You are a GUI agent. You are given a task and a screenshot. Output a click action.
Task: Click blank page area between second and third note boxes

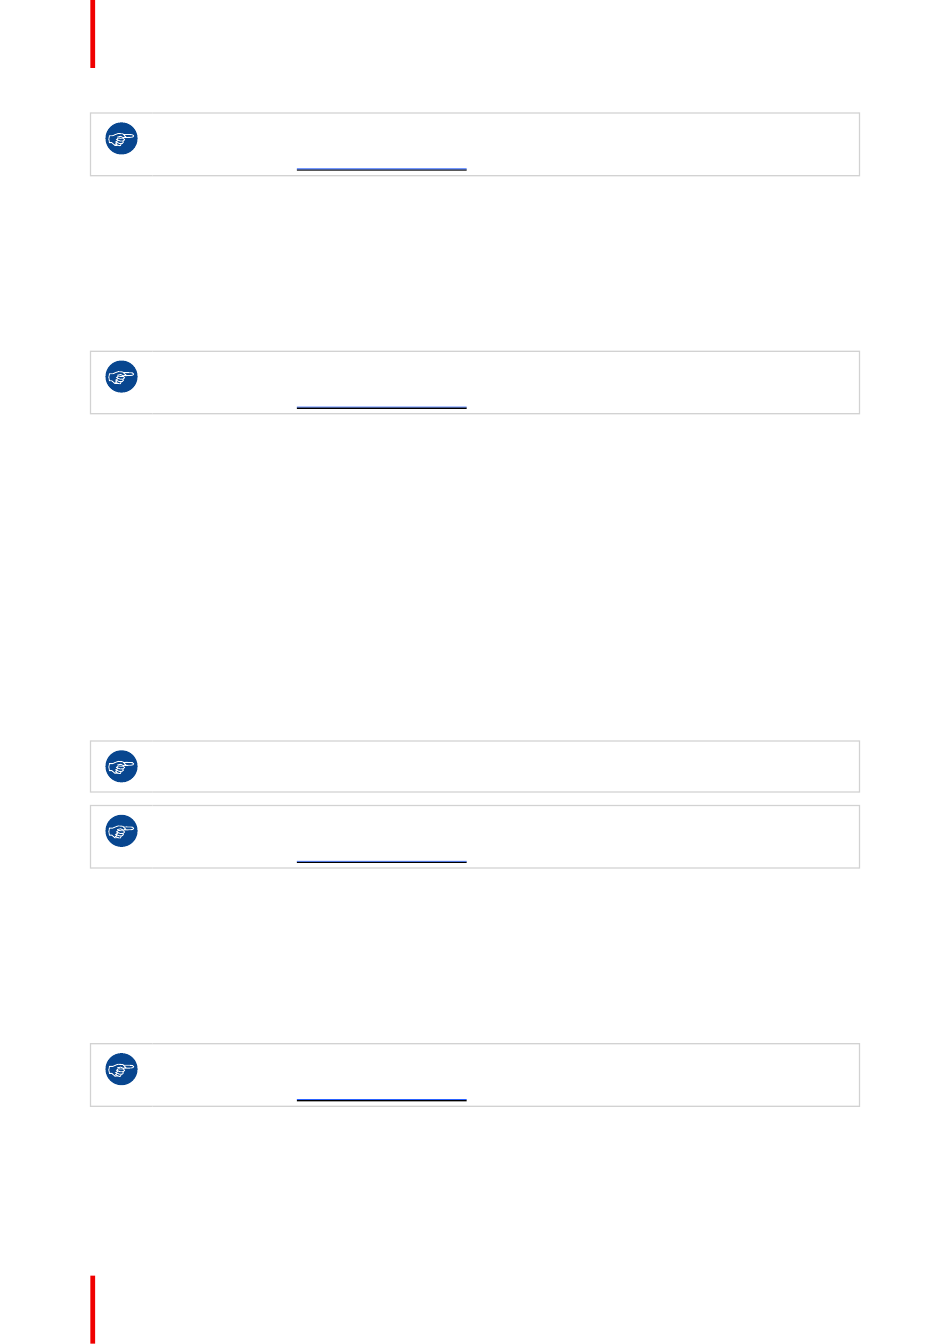pos(475,577)
